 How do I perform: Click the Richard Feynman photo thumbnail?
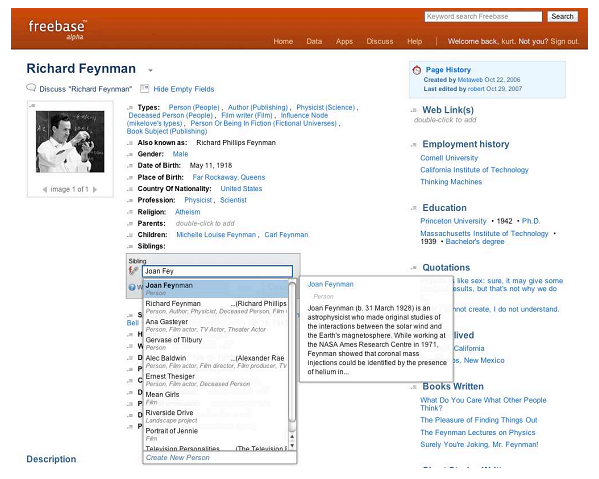70,142
